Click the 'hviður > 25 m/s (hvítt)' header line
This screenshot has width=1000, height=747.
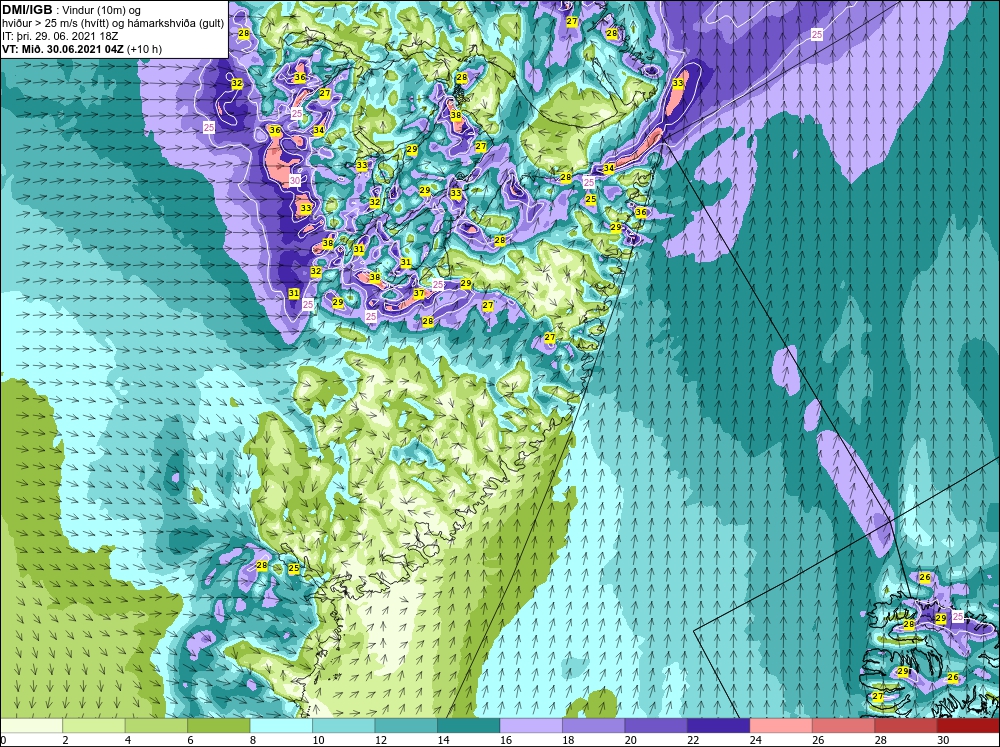point(53,24)
